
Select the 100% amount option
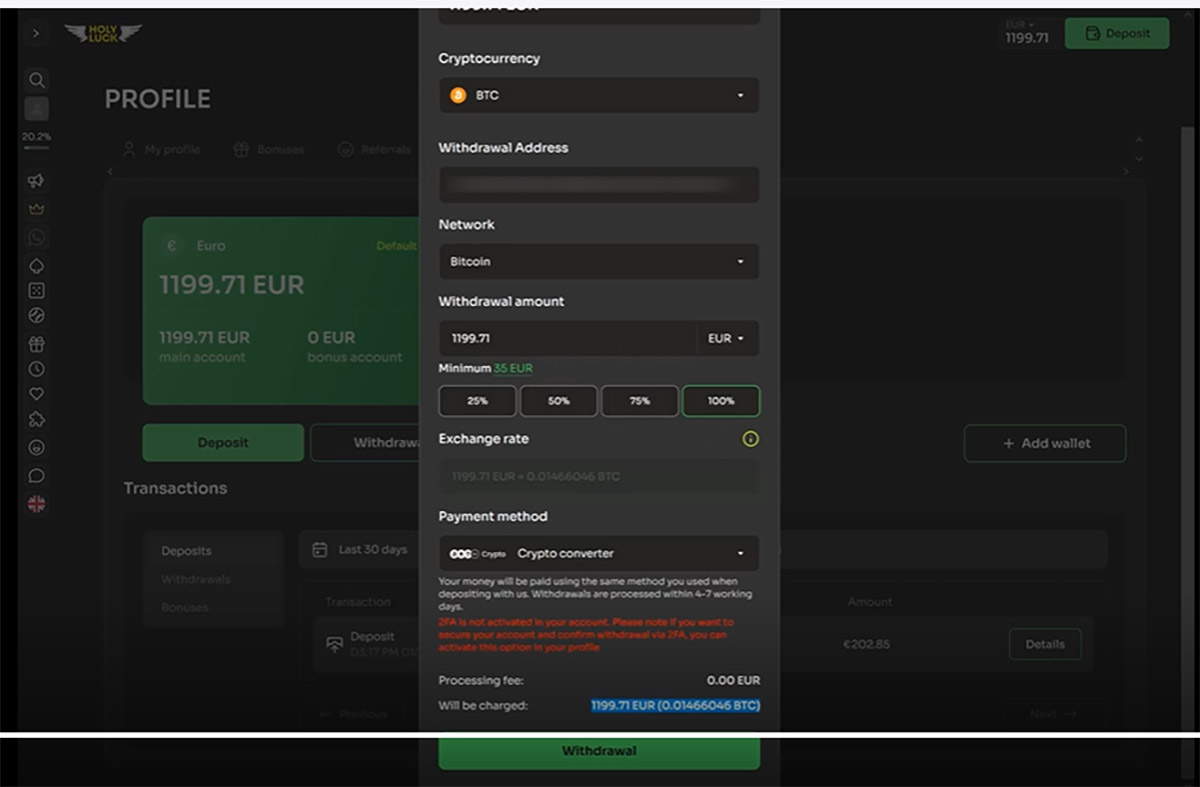[720, 401]
